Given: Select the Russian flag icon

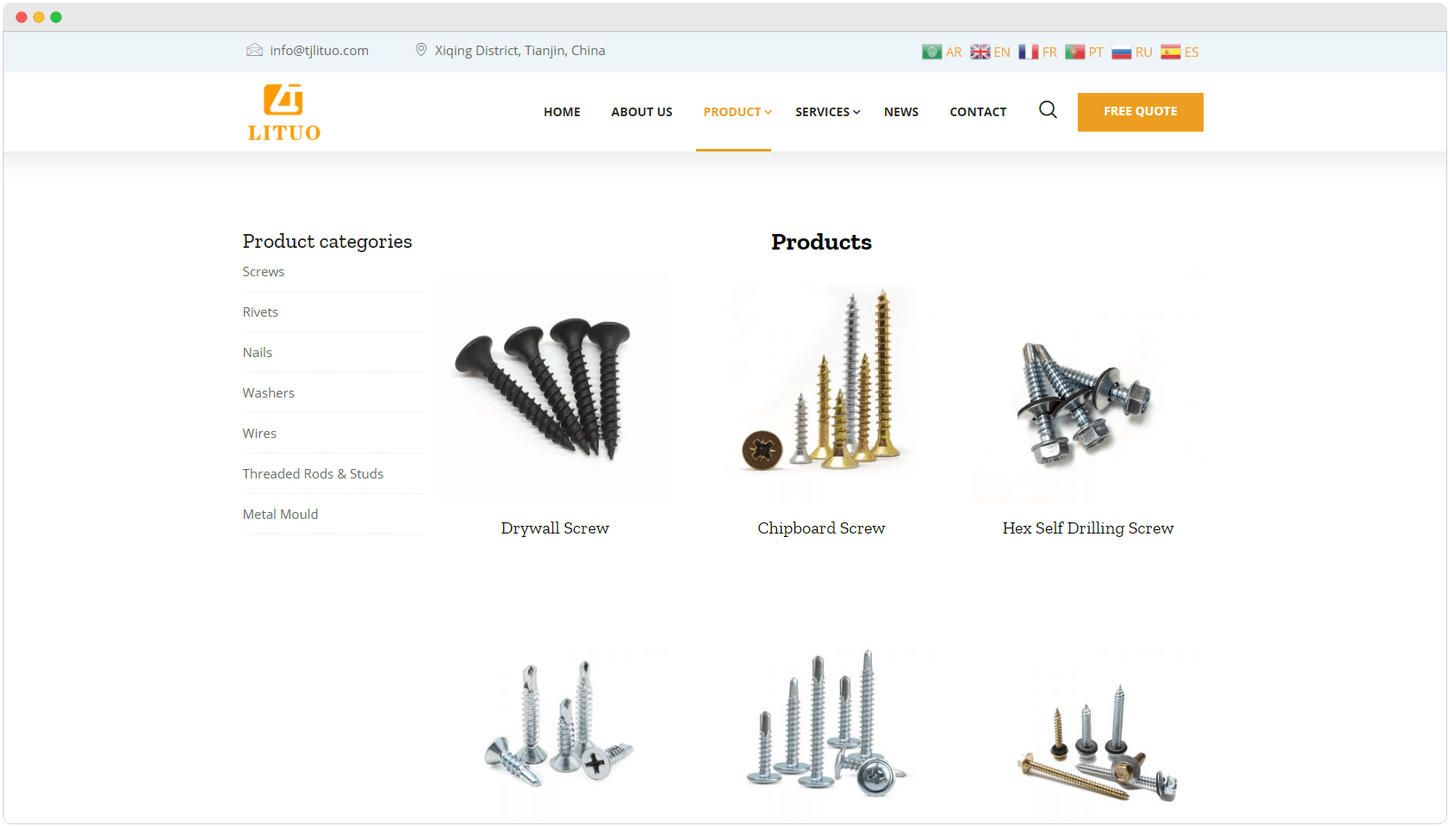Looking at the screenshot, I should pyautogui.click(x=1122, y=52).
